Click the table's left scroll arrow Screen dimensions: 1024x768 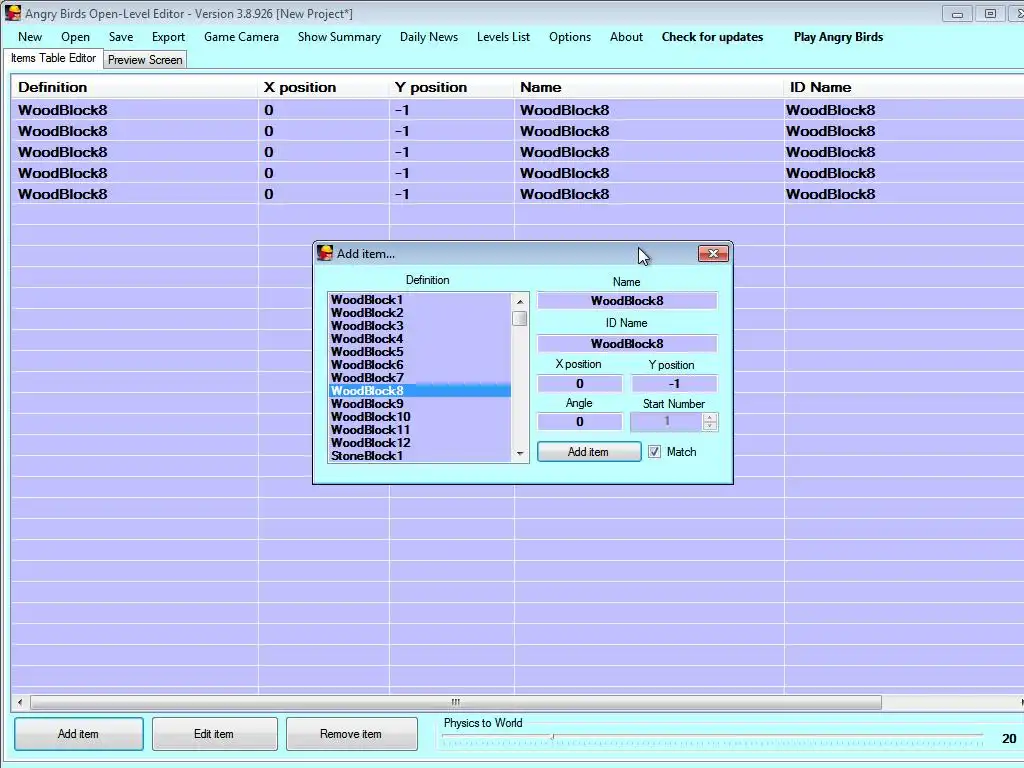point(20,702)
